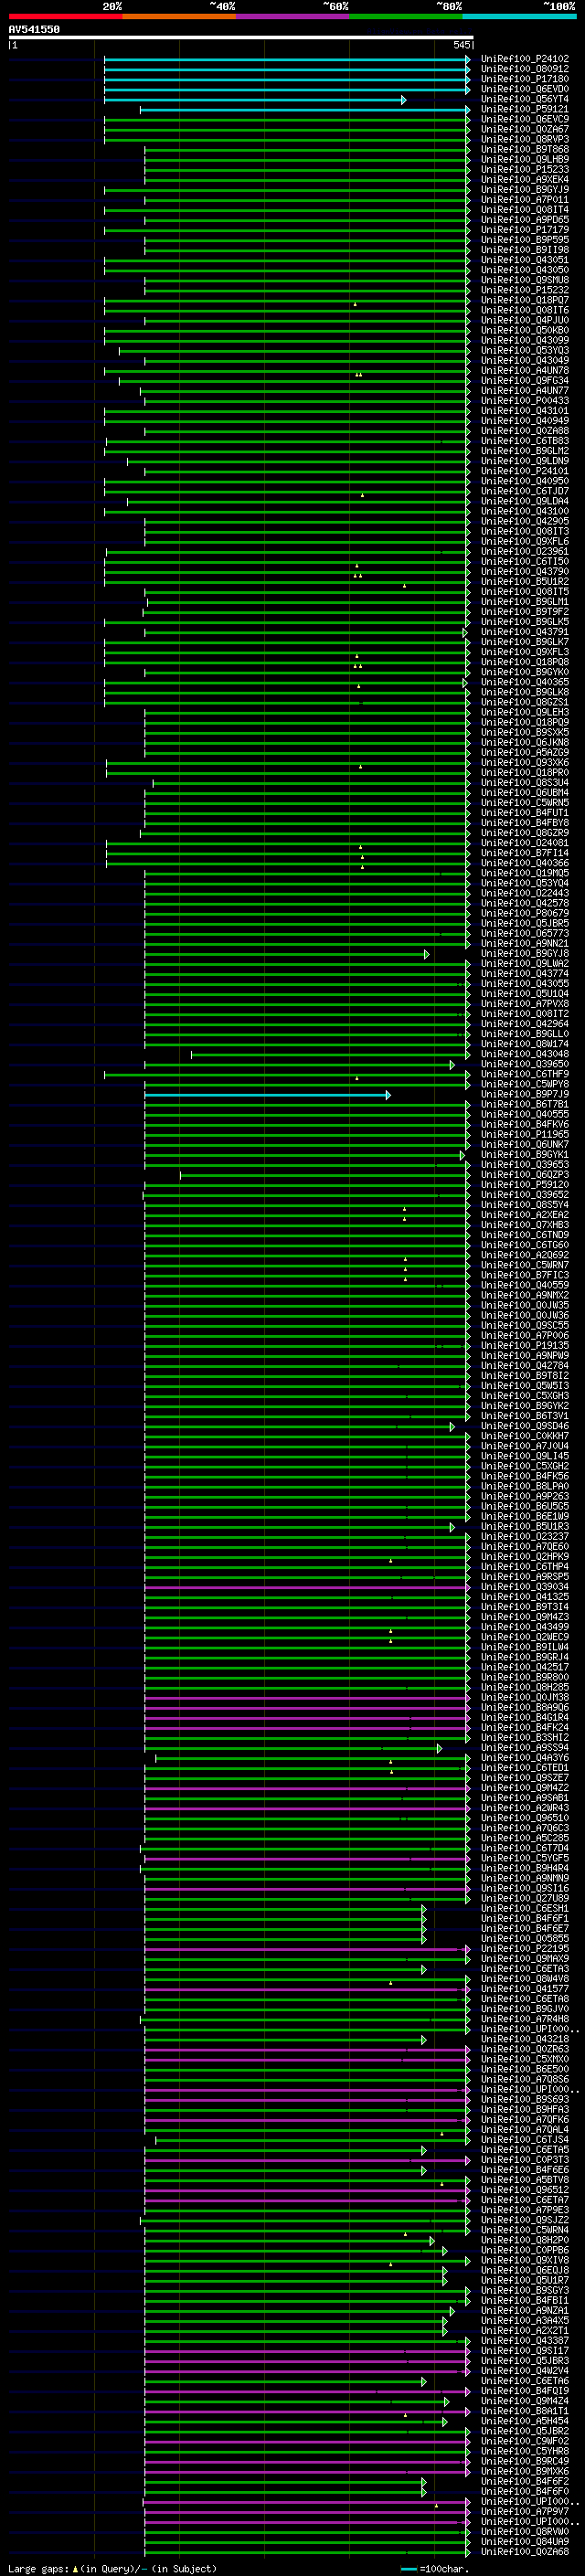Viewport: 585px width, 2576px height.
Task: Select label UniRef100_Q9LHB9
Action: click(x=525, y=159)
